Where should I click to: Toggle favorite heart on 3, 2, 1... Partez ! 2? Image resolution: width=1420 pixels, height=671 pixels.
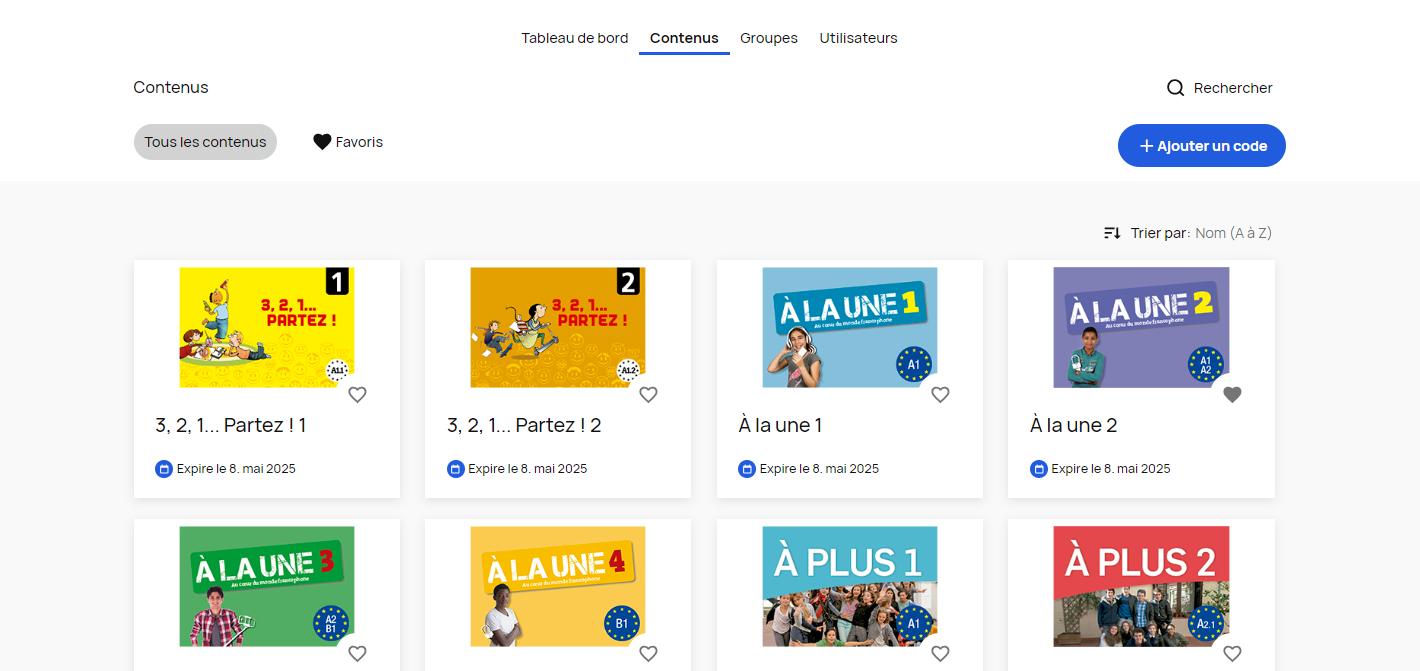[648, 395]
